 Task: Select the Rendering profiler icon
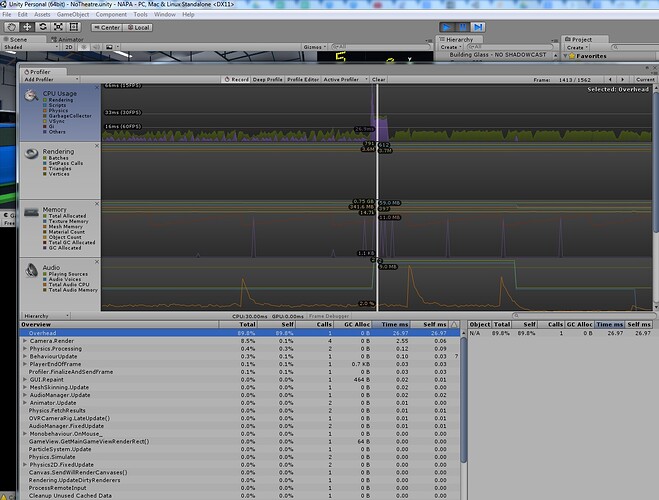(x=31, y=154)
